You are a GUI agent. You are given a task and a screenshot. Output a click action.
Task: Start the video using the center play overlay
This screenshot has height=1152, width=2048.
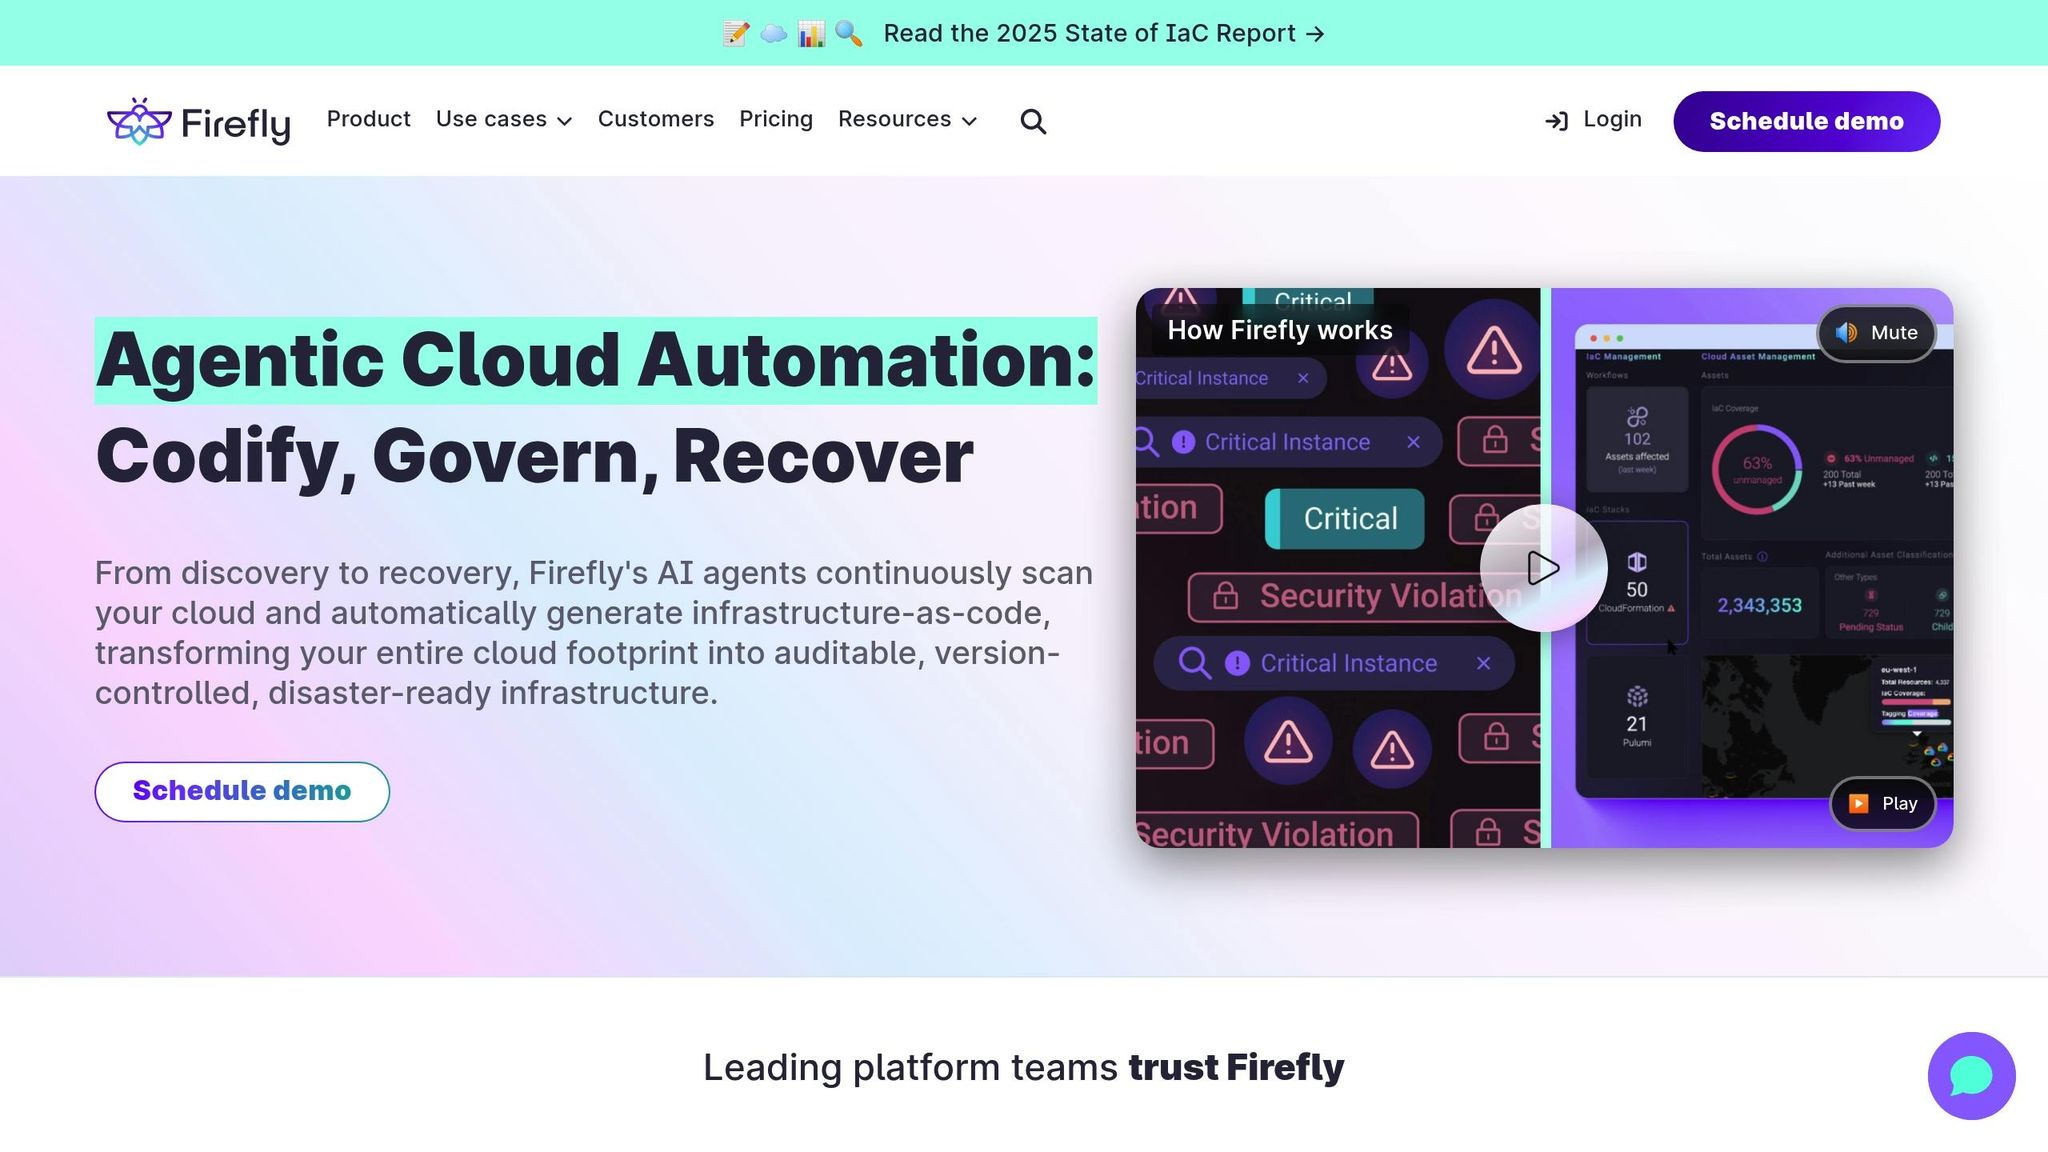click(x=1543, y=567)
